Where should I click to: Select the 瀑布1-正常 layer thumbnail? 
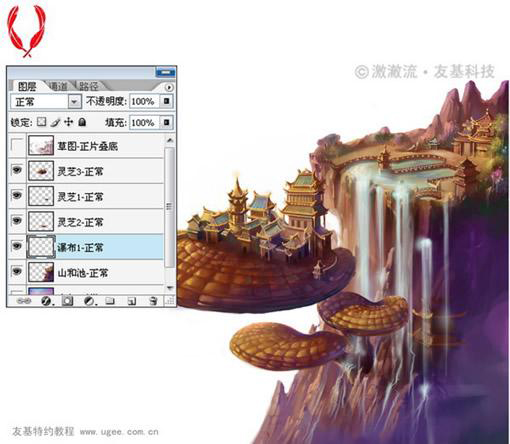(x=41, y=246)
